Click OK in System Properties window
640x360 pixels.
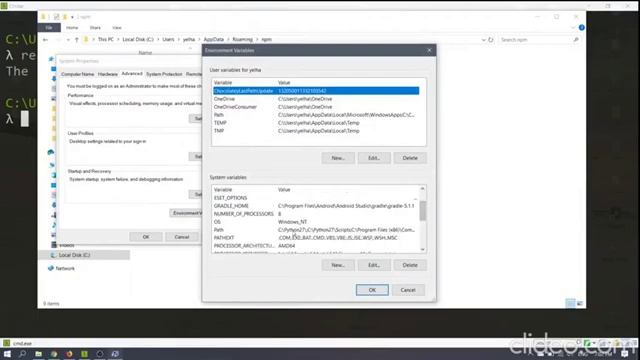146,237
